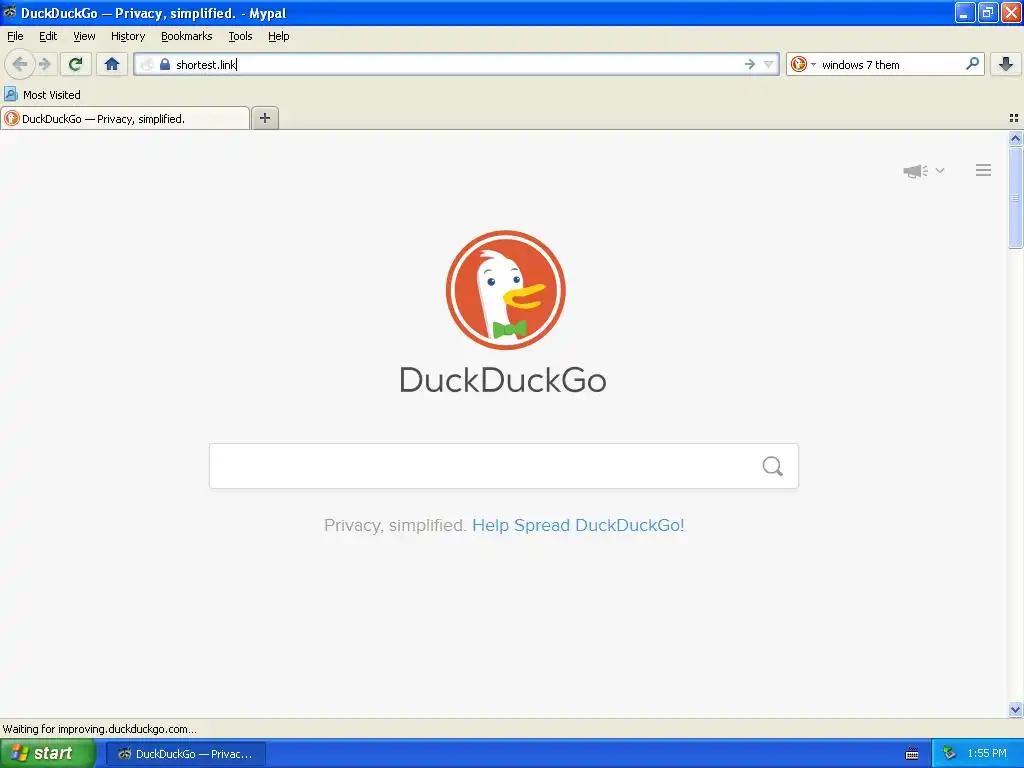Screen dimensions: 1024x768
Task: Open the Tools menu
Action: coord(240,36)
